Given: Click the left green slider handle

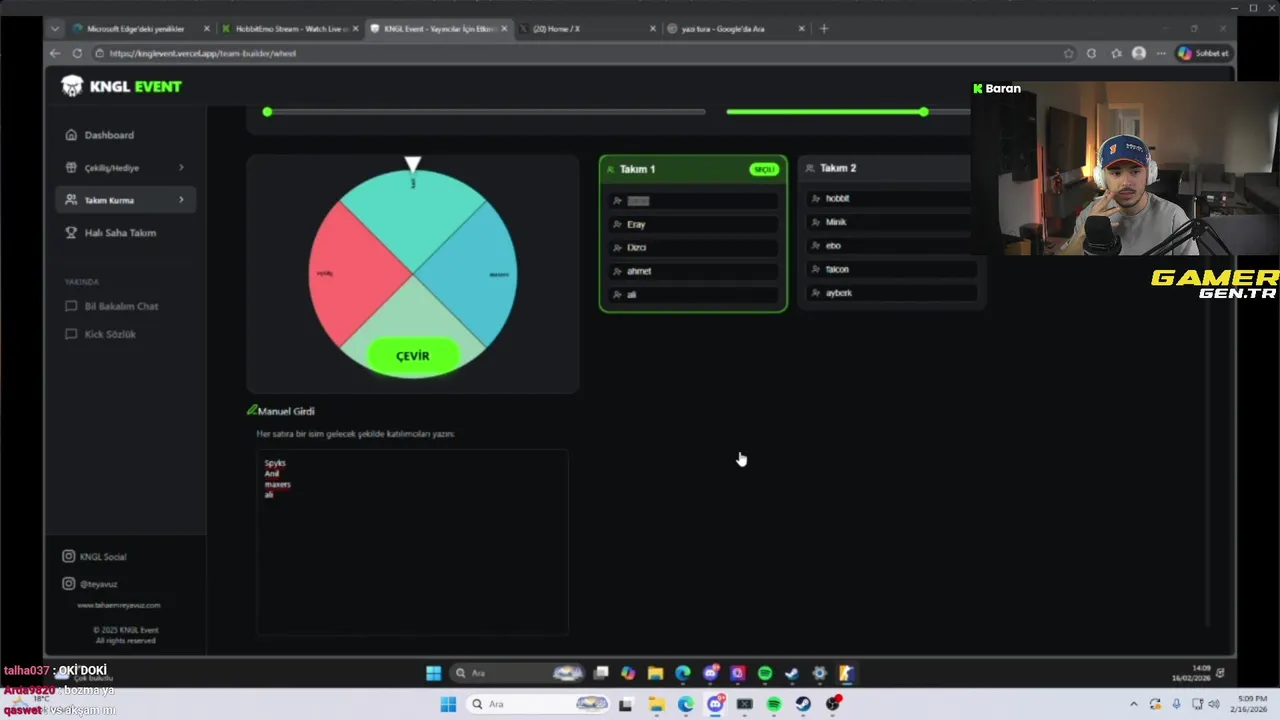Looking at the screenshot, I should [267, 112].
